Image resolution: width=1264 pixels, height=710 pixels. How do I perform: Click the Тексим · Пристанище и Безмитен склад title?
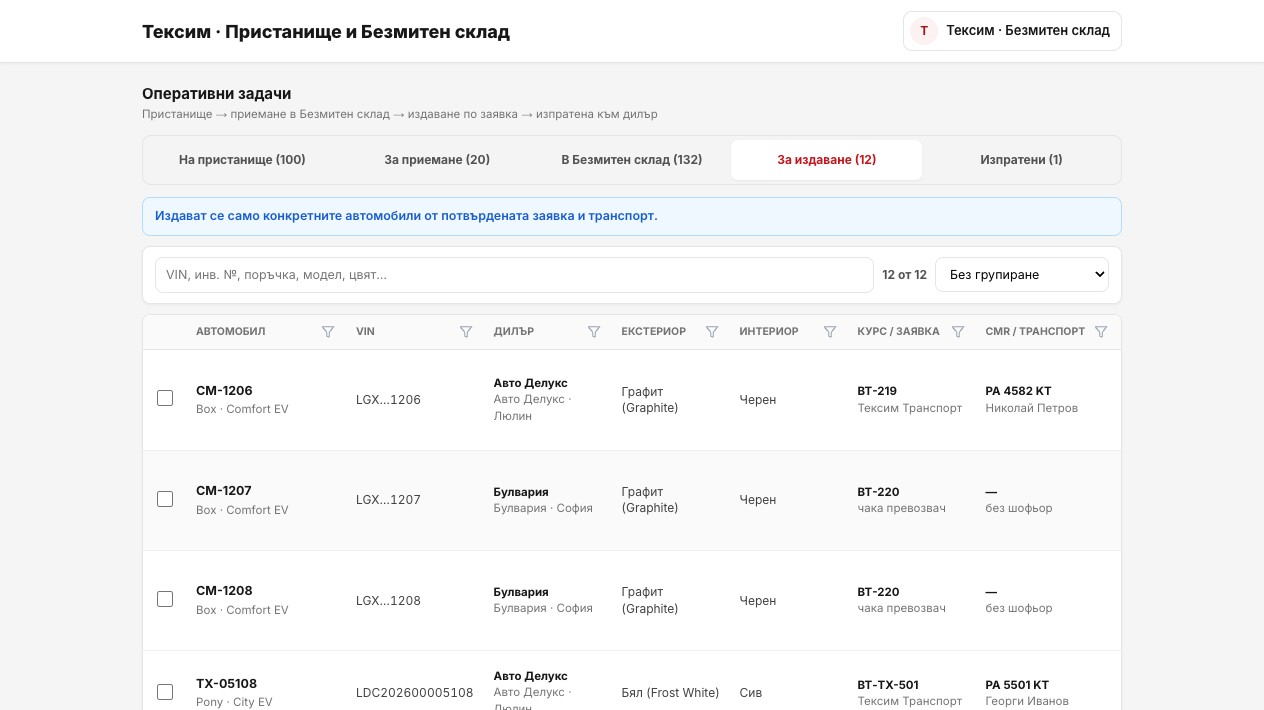click(x=326, y=32)
